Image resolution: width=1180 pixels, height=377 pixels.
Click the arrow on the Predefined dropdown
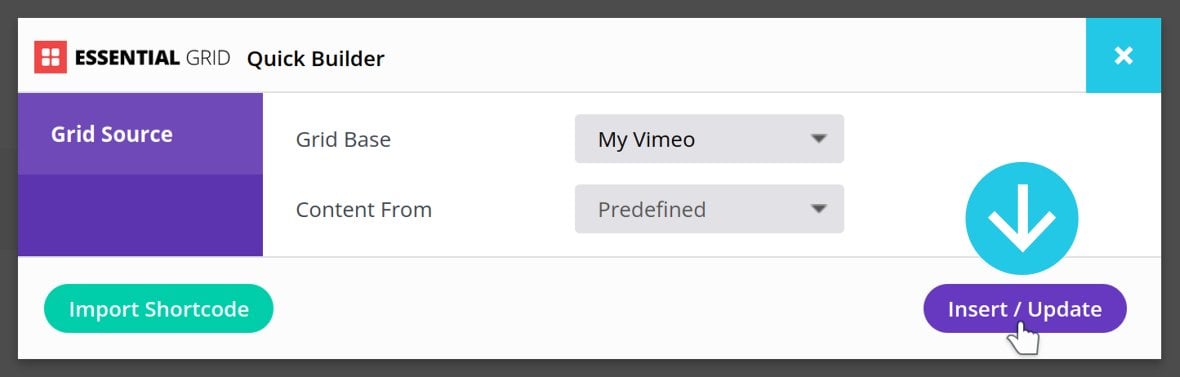pos(819,208)
